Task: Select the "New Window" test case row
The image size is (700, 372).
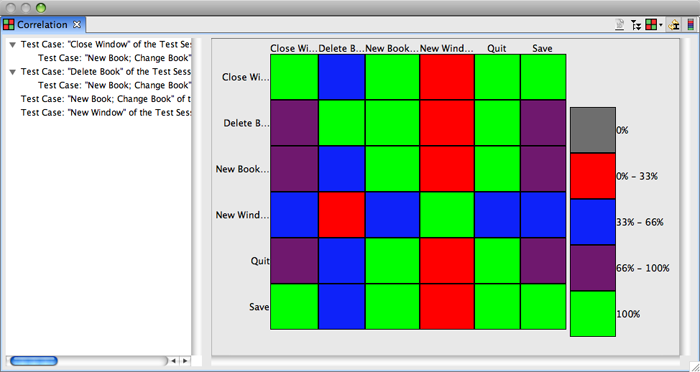Action: tap(106, 113)
